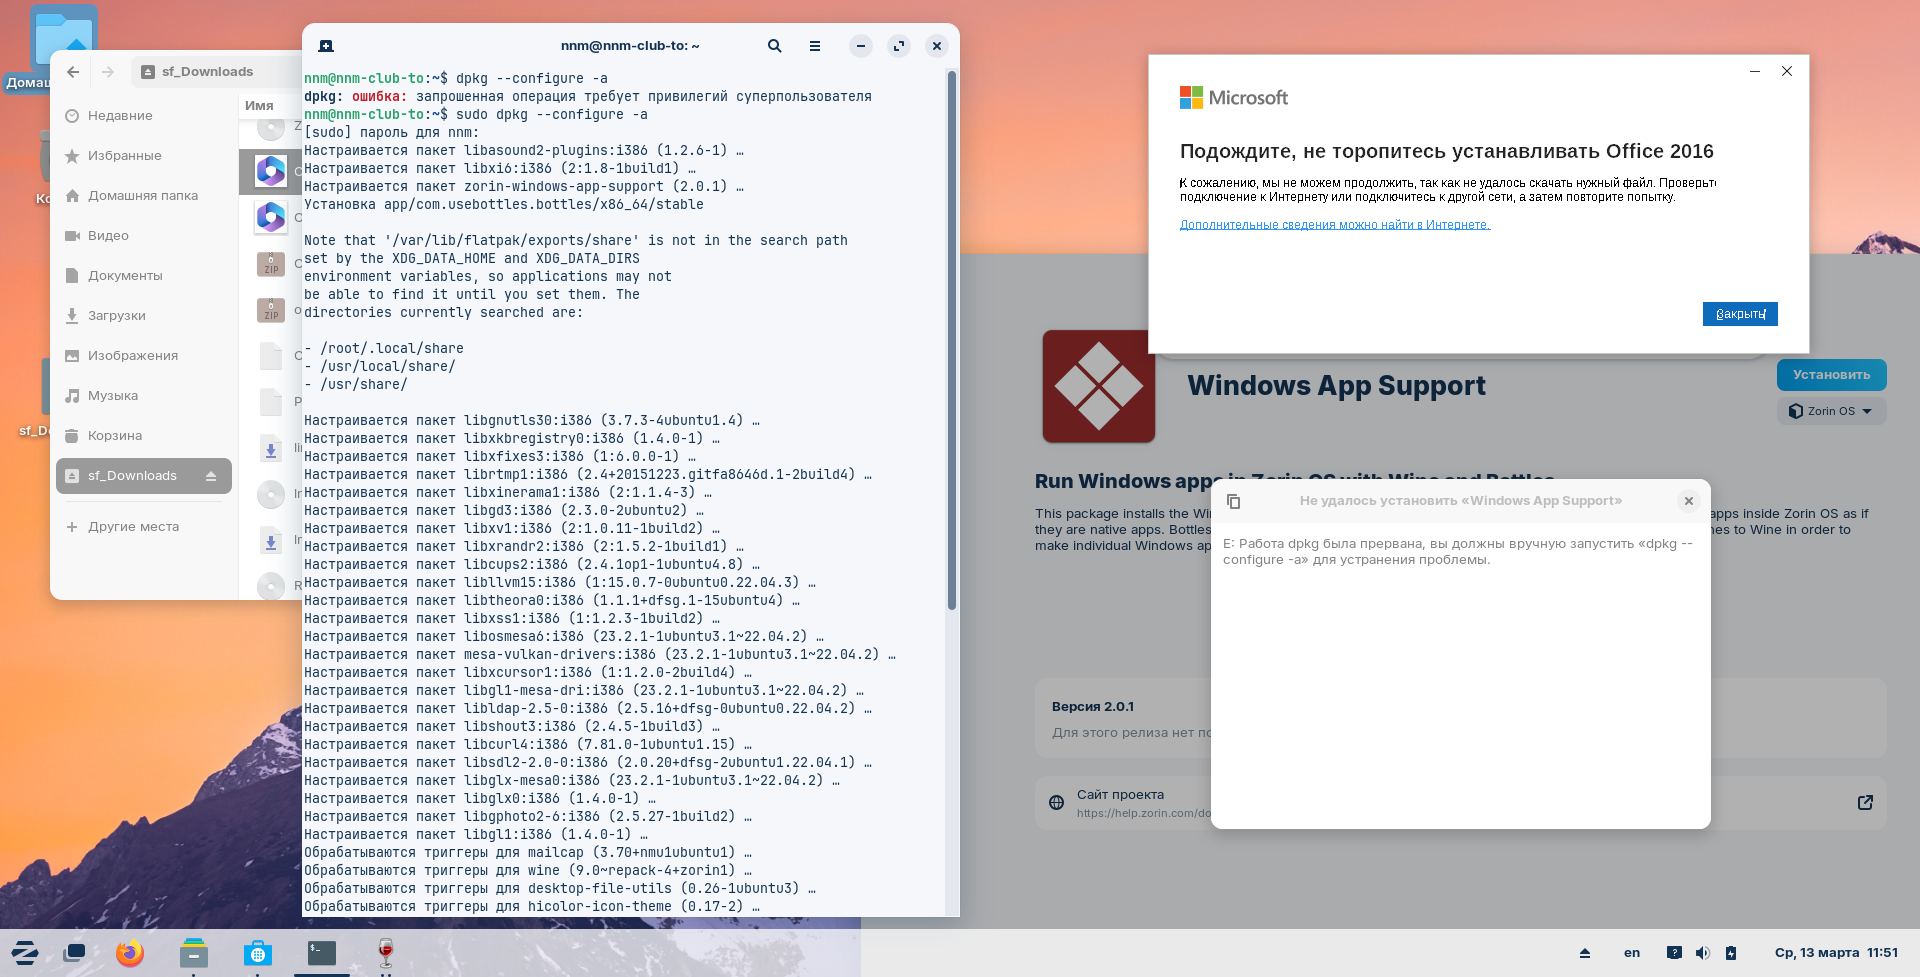Open the volume control in system tray
The image size is (1920, 977).
point(1703,953)
